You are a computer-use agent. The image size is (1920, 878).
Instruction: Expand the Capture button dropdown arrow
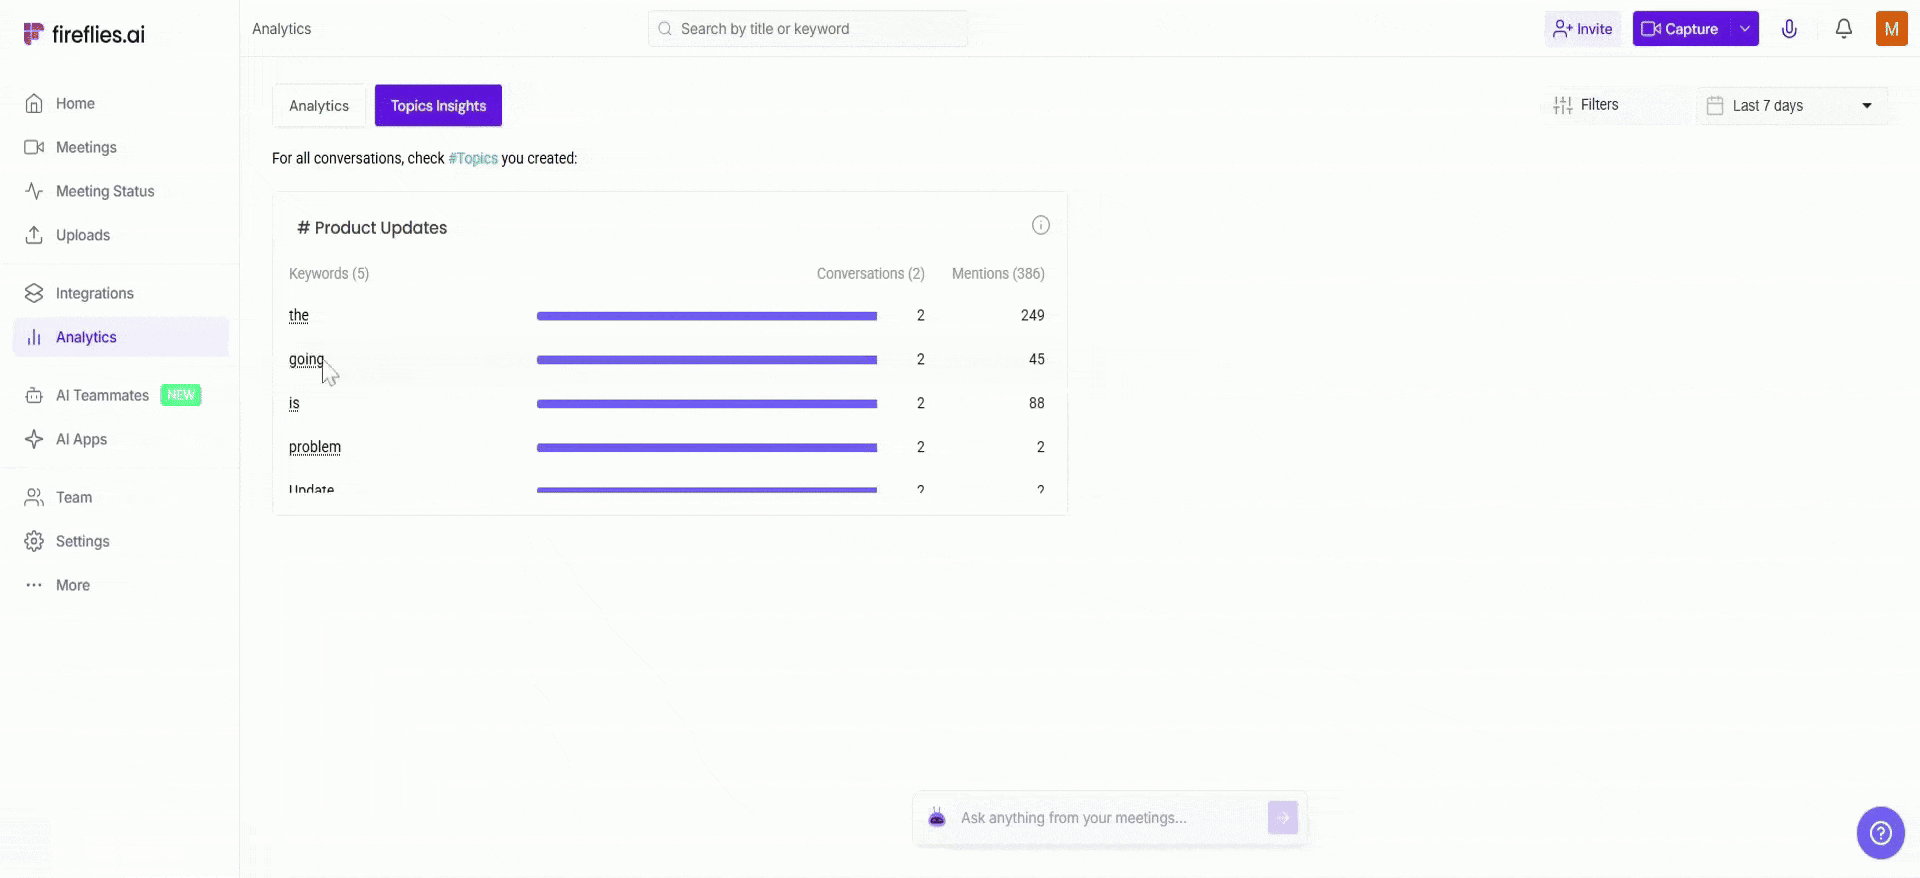tap(1745, 29)
